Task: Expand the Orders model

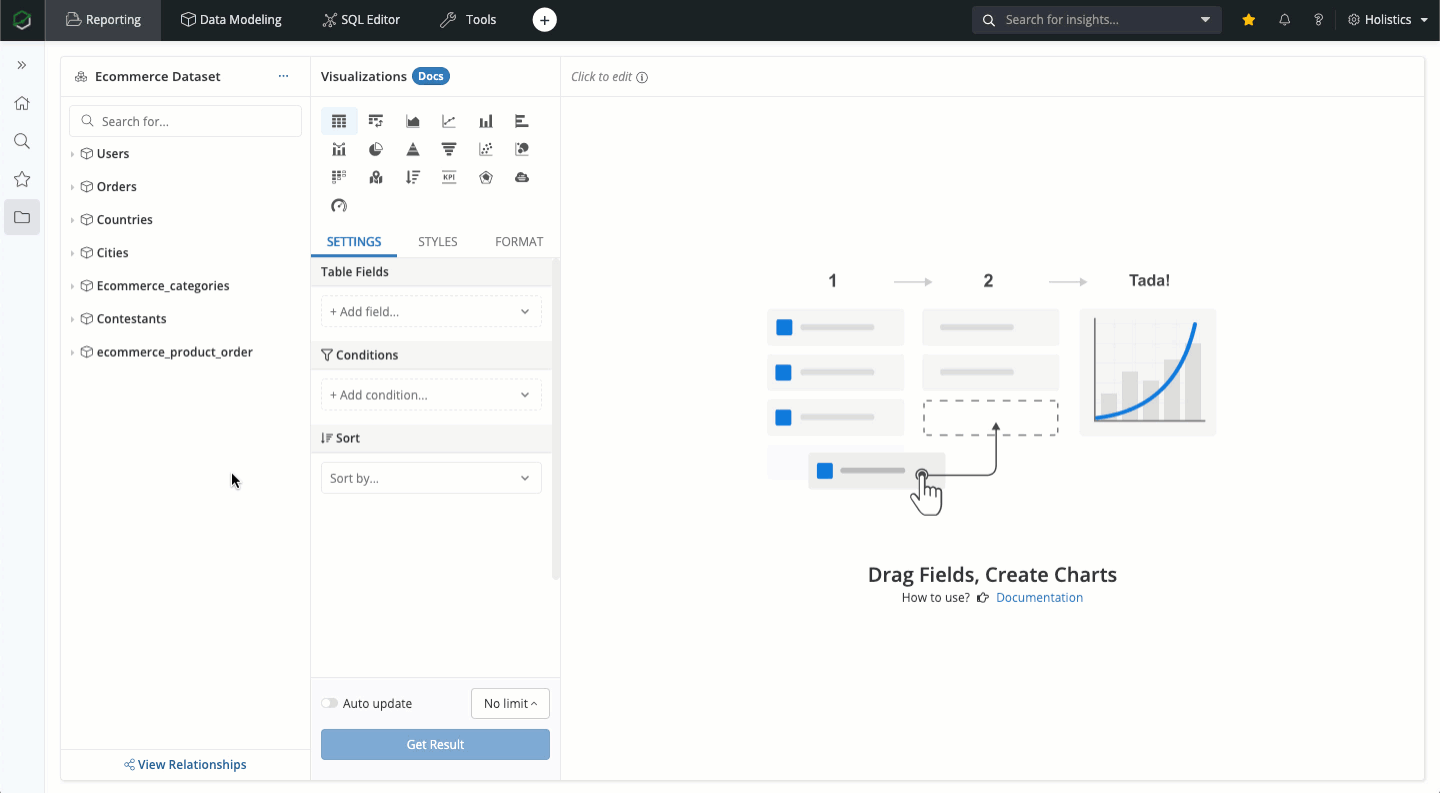Action: click(73, 187)
